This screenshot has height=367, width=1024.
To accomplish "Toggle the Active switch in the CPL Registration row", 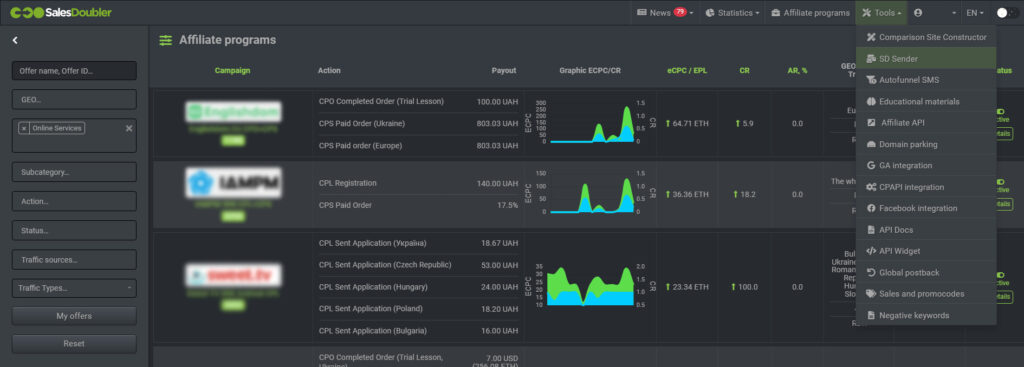I will (1000, 183).
